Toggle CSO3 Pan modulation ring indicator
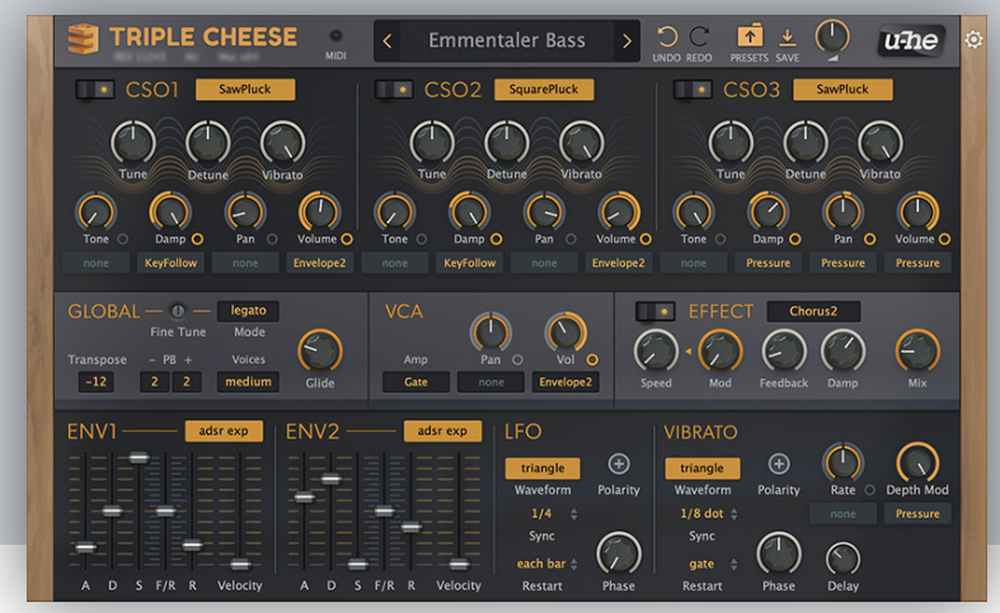This screenshot has width=1000, height=613. (x=869, y=239)
